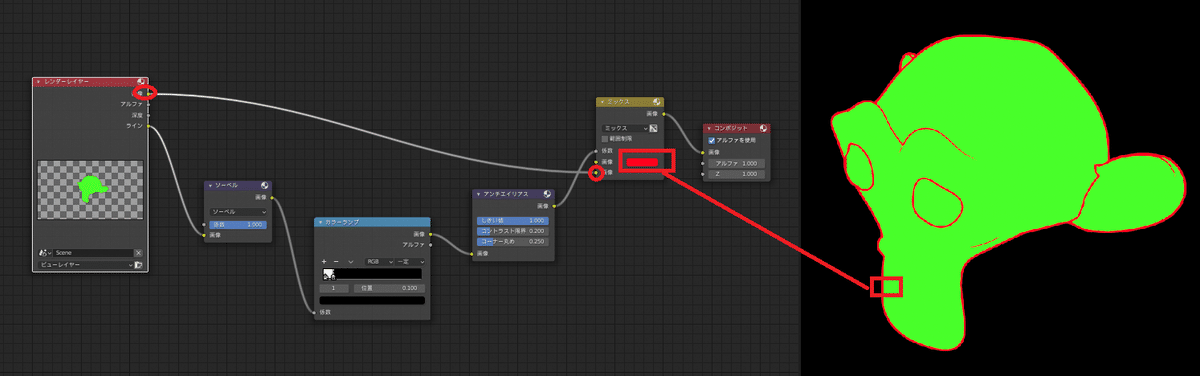1200x376 pixels.
Task: Clear the Scene selection with X button
Action: pyautogui.click(x=139, y=252)
